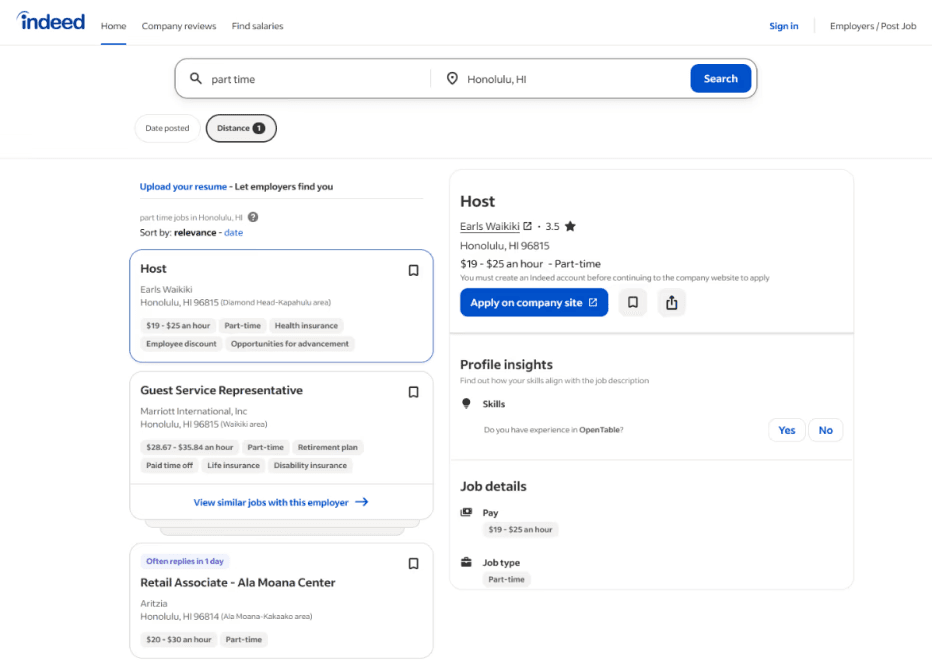Open Find salaries
The width and height of the screenshot is (932, 664).
click(257, 26)
